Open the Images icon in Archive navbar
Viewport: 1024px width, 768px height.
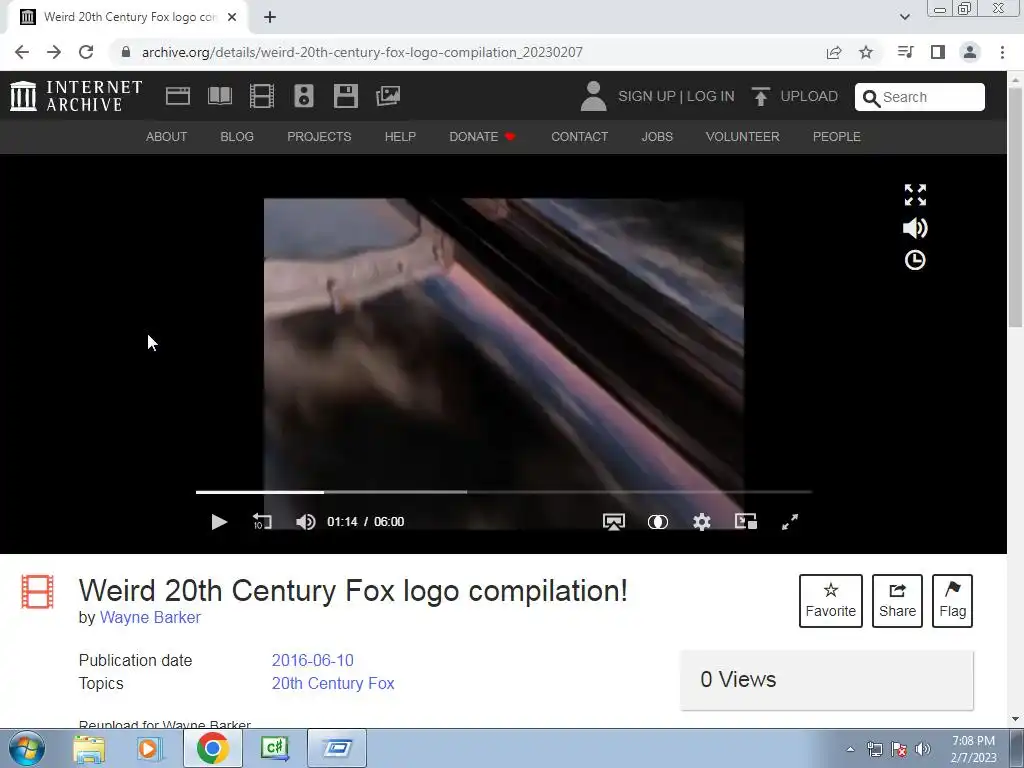(388, 96)
